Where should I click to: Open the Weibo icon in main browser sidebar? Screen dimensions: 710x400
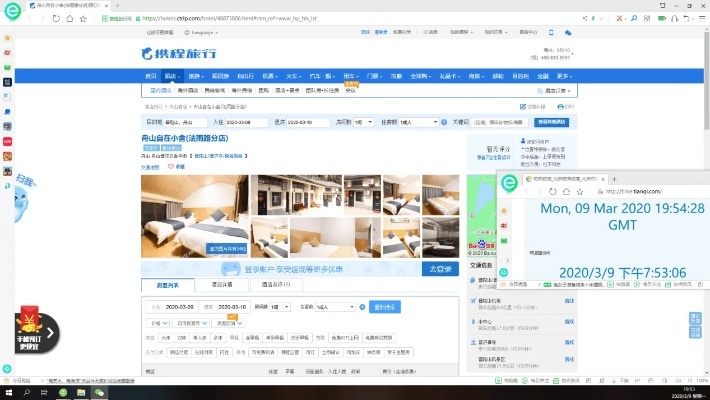pyautogui.click(x=7, y=53)
